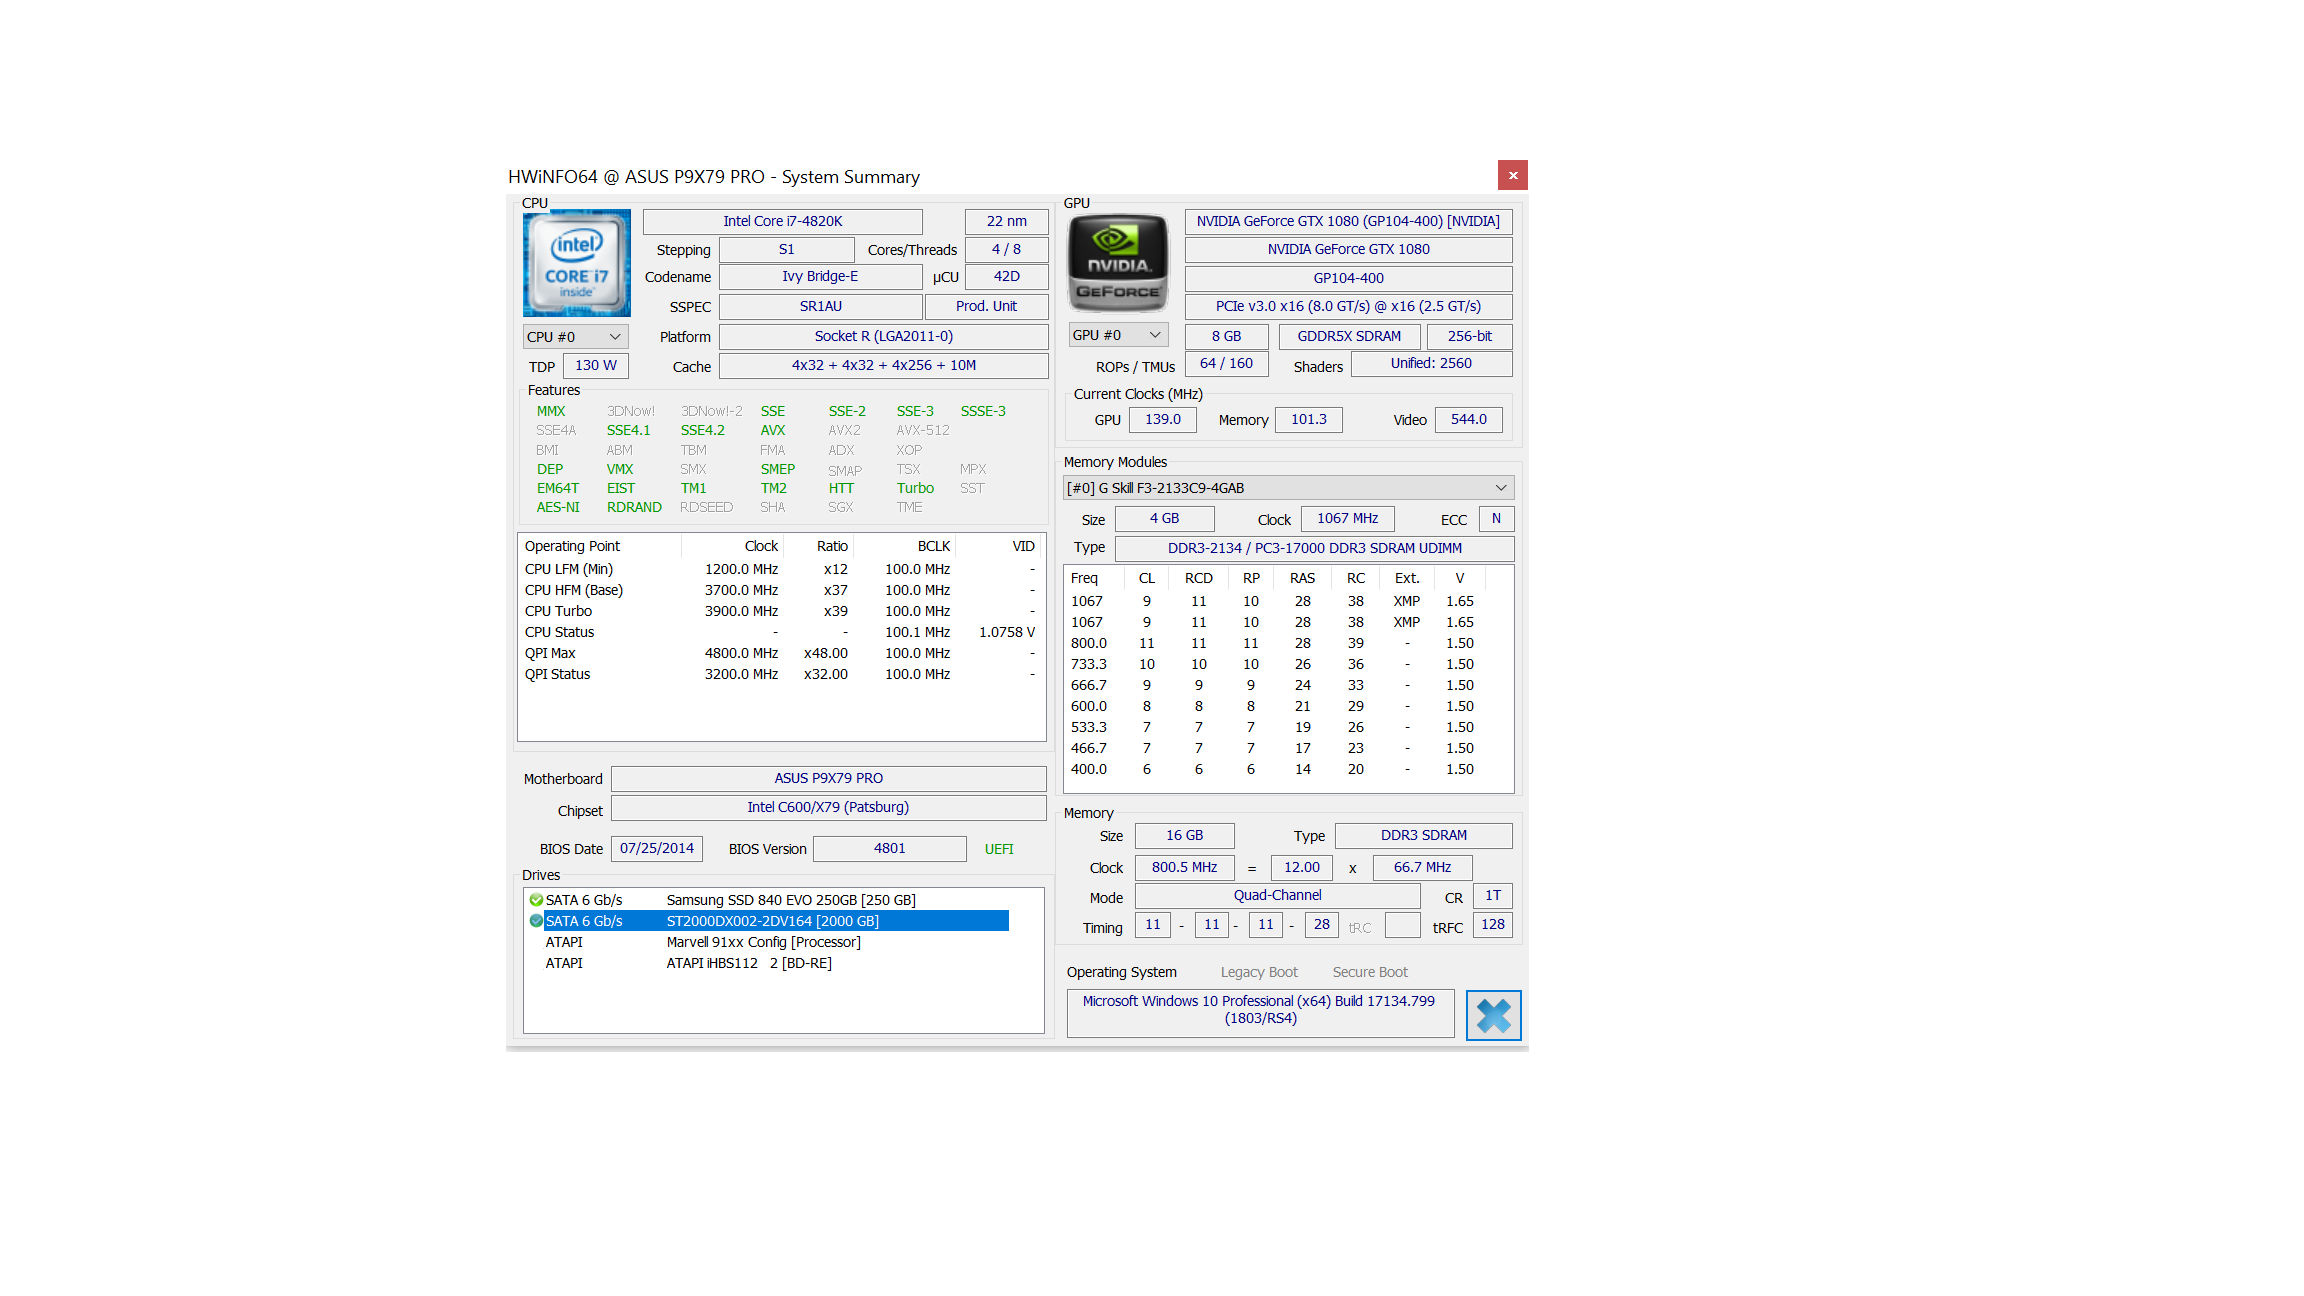Click the Intel Core i7 logo
The image size is (2304, 1296).
coord(576,263)
